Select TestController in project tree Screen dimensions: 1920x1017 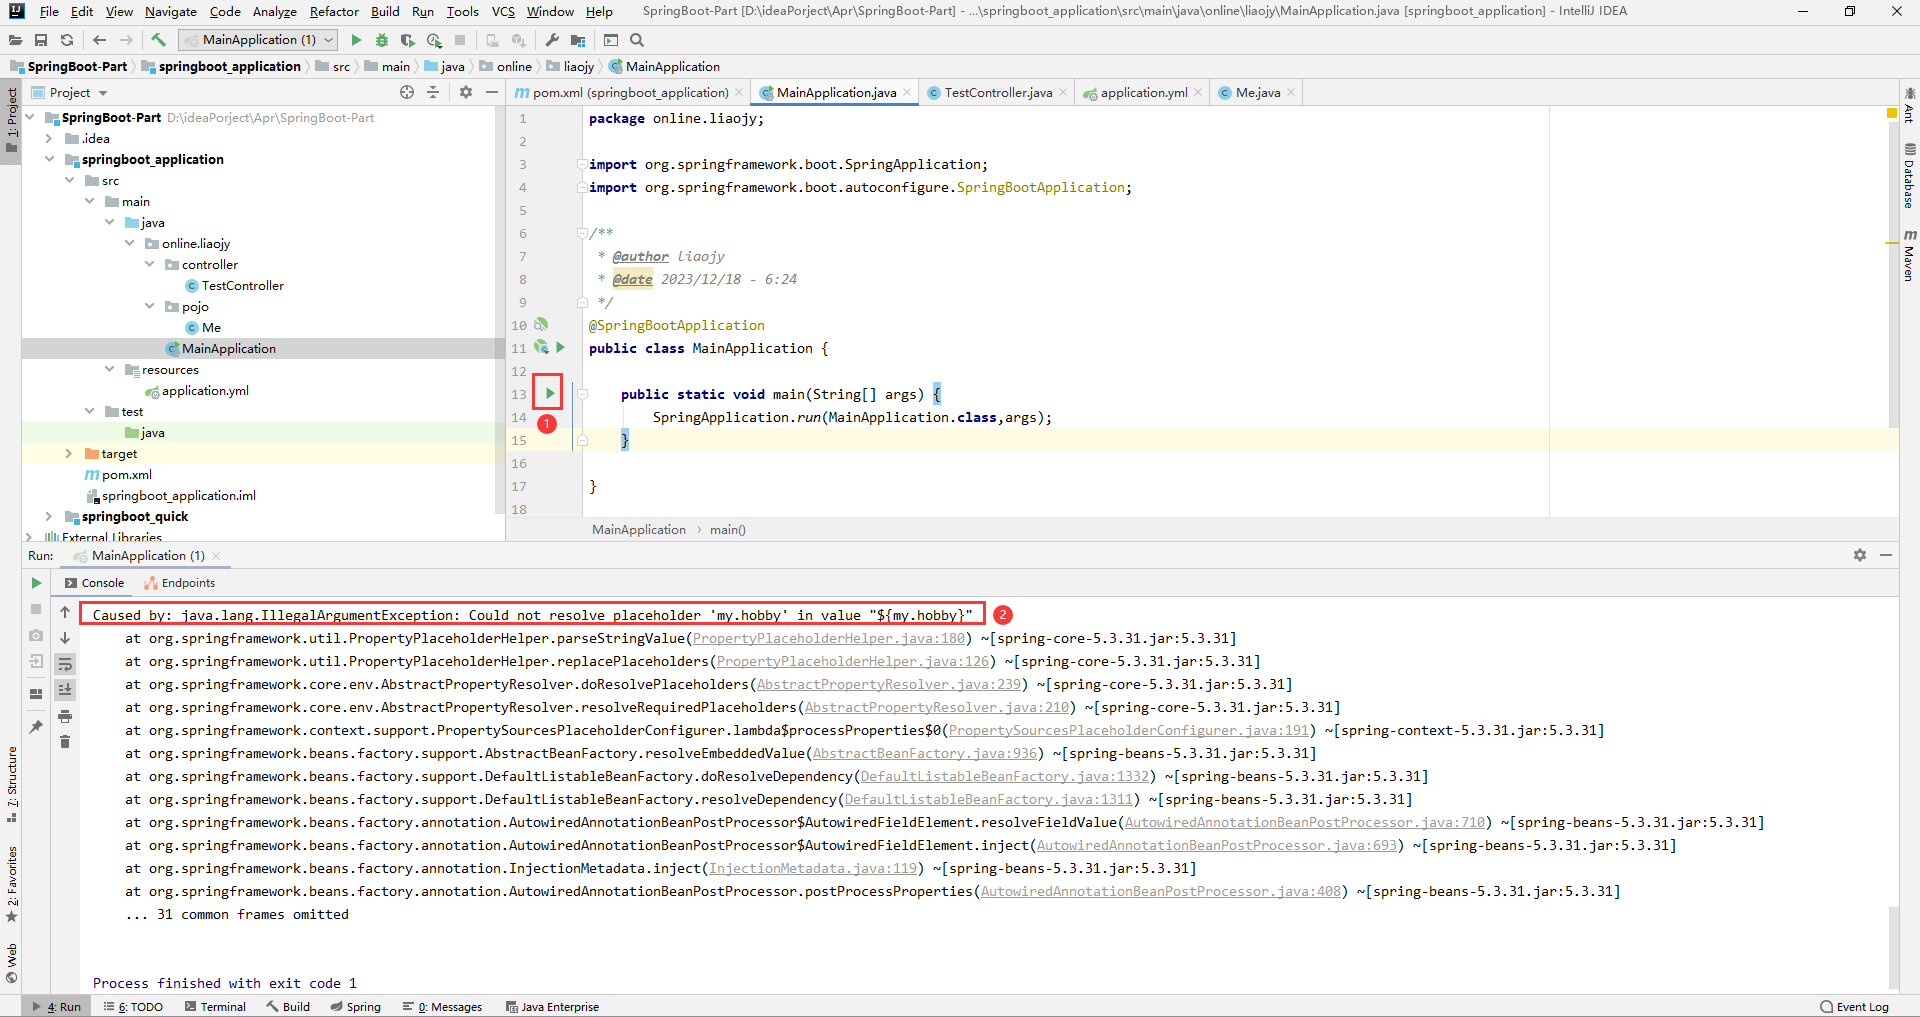point(242,285)
